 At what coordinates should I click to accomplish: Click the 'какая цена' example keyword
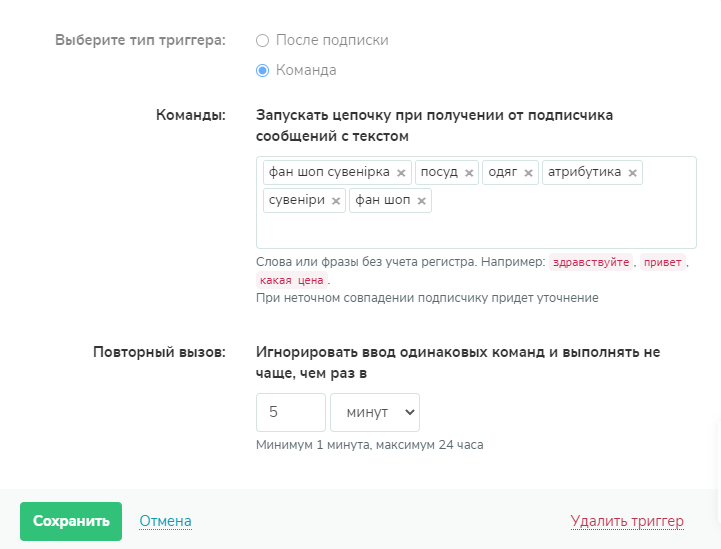tap(292, 280)
